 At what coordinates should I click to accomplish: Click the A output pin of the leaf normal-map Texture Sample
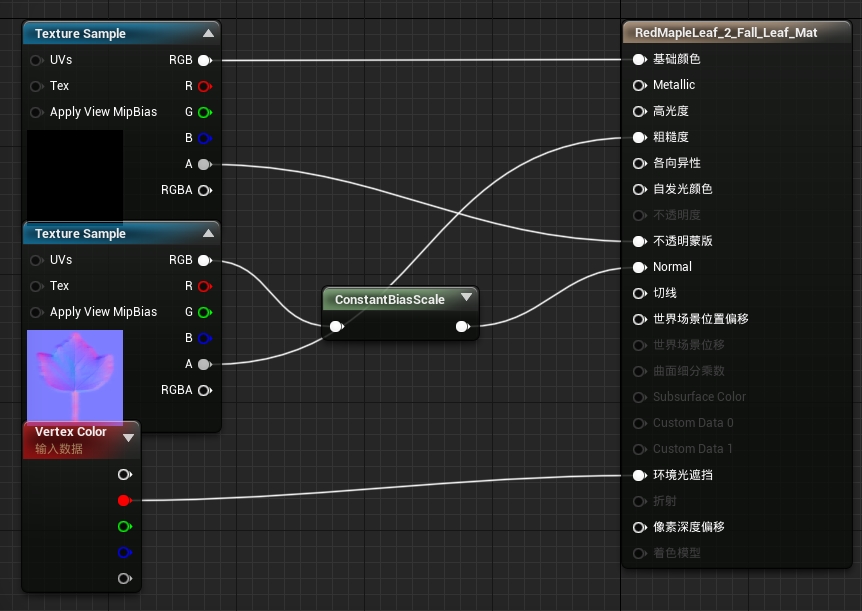pyautogui.click(x=205, y=364)
